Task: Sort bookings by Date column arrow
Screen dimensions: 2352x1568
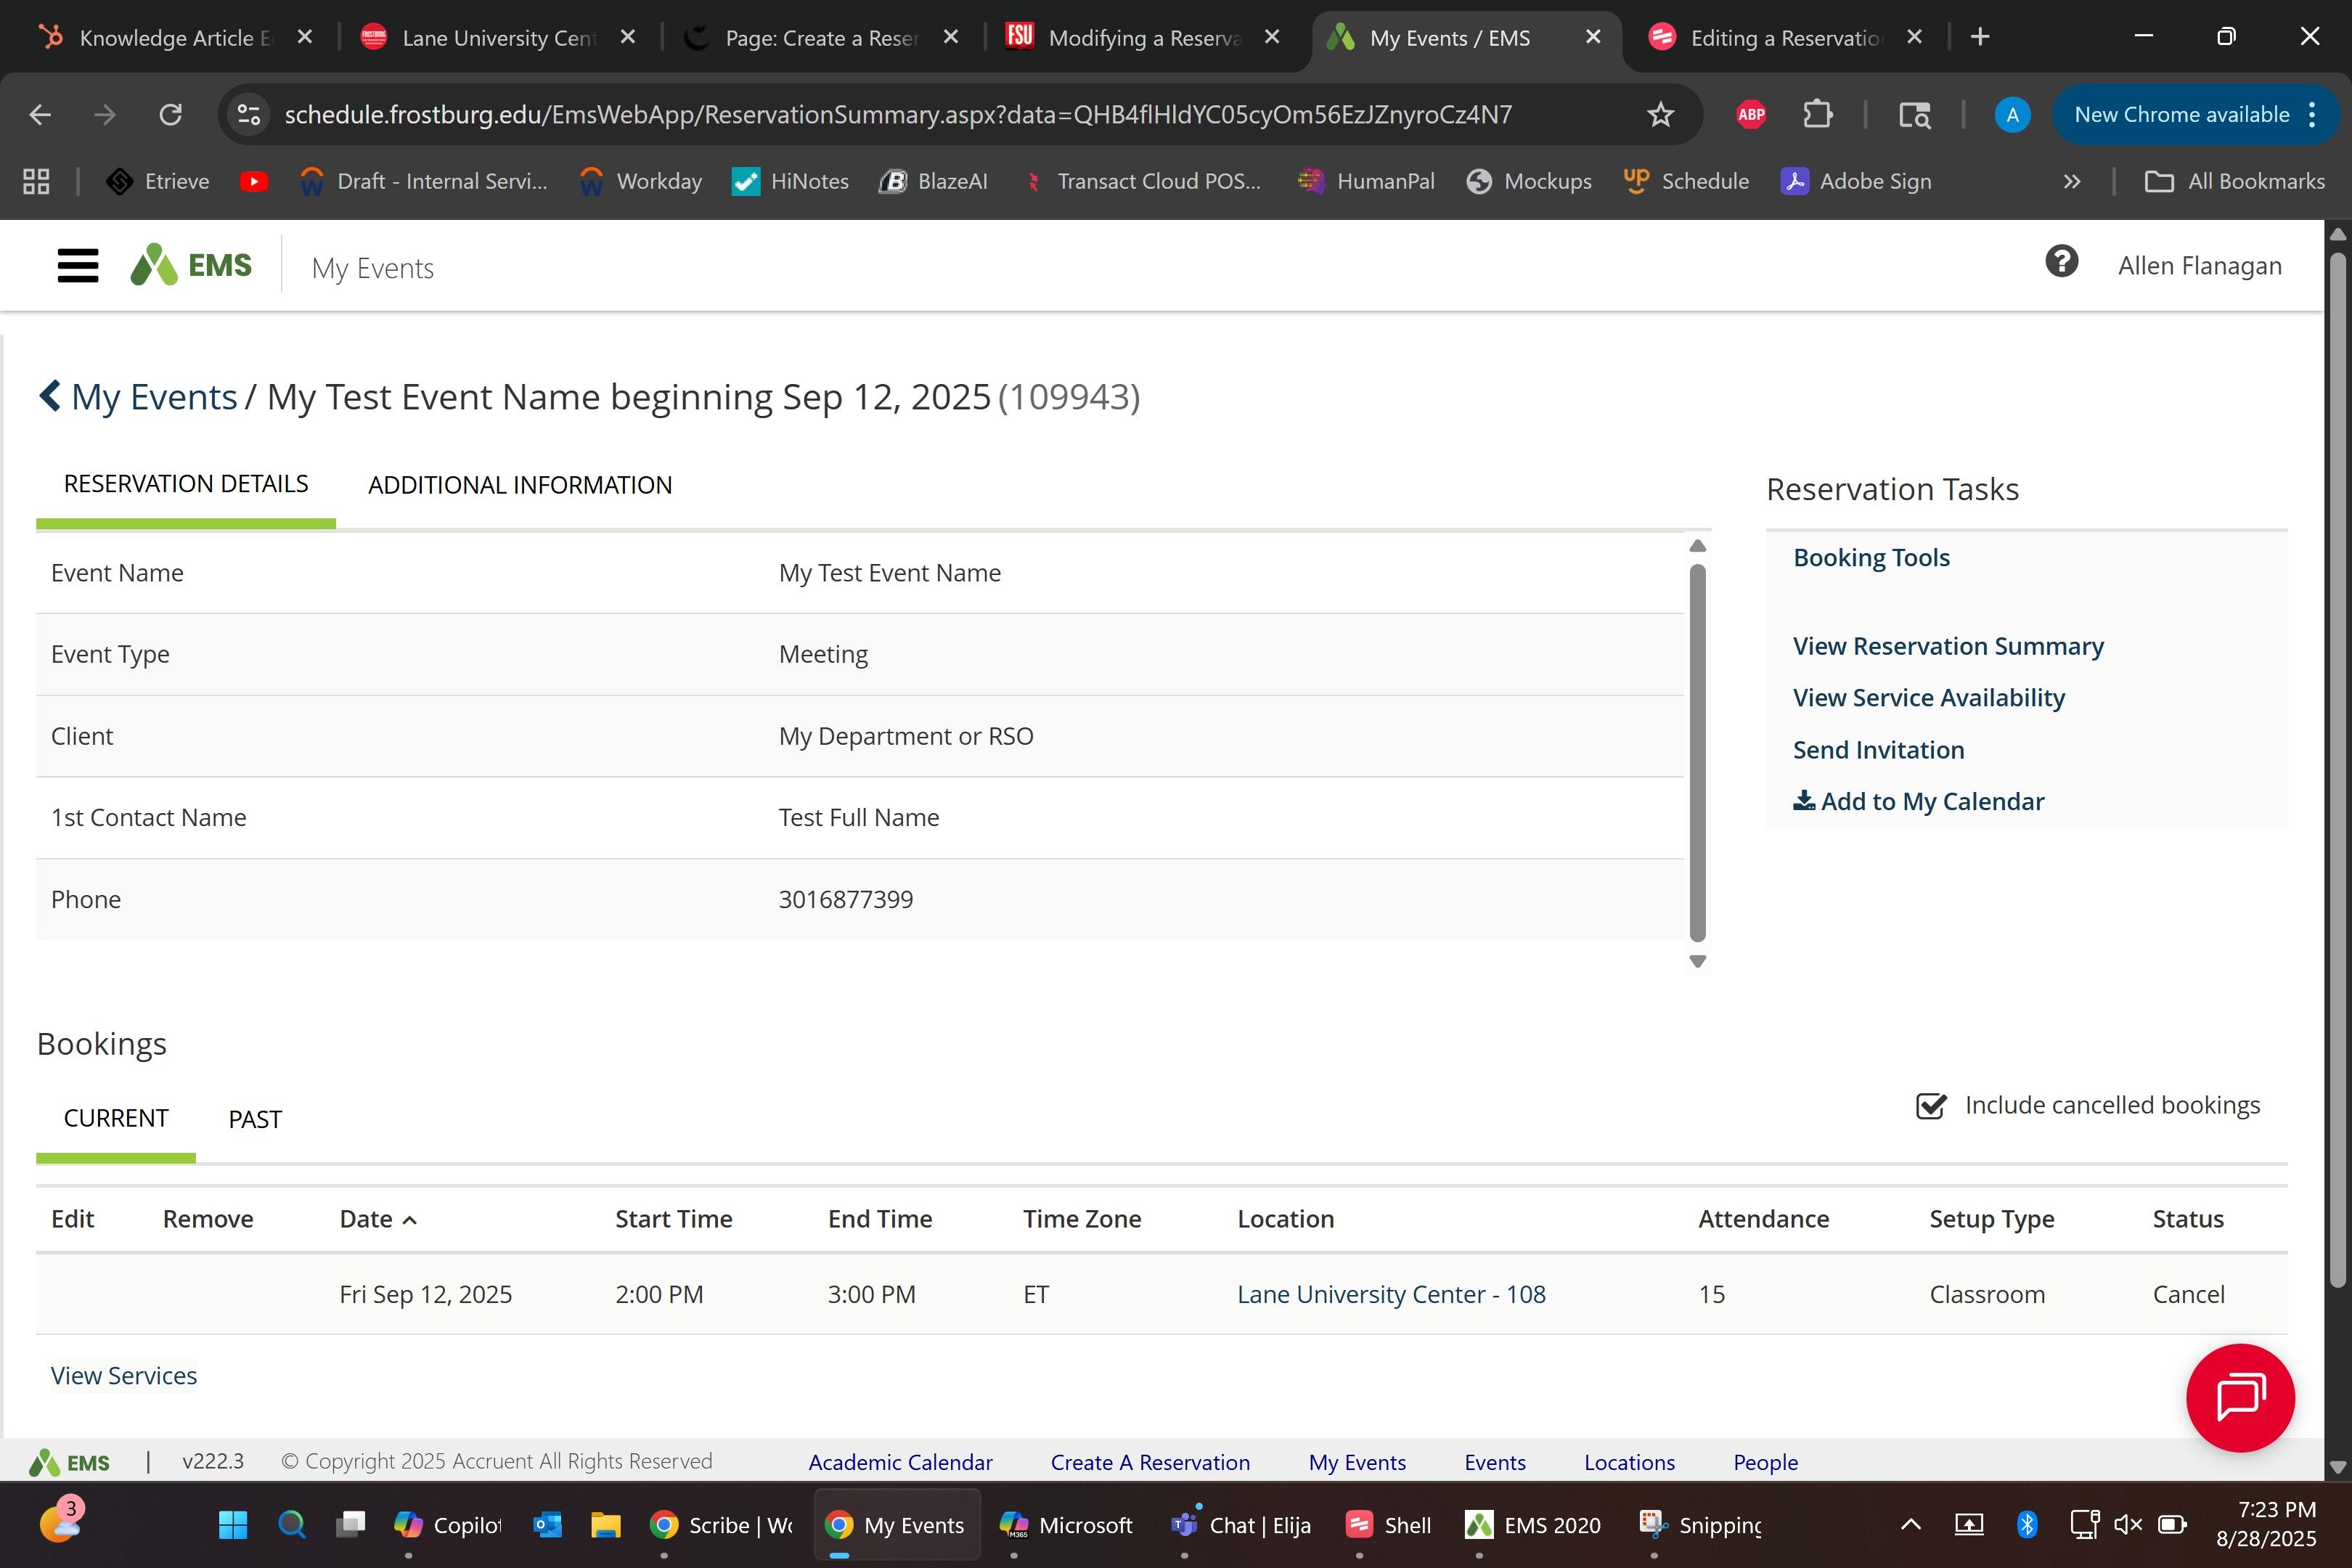Action: tap(410, 1220)
